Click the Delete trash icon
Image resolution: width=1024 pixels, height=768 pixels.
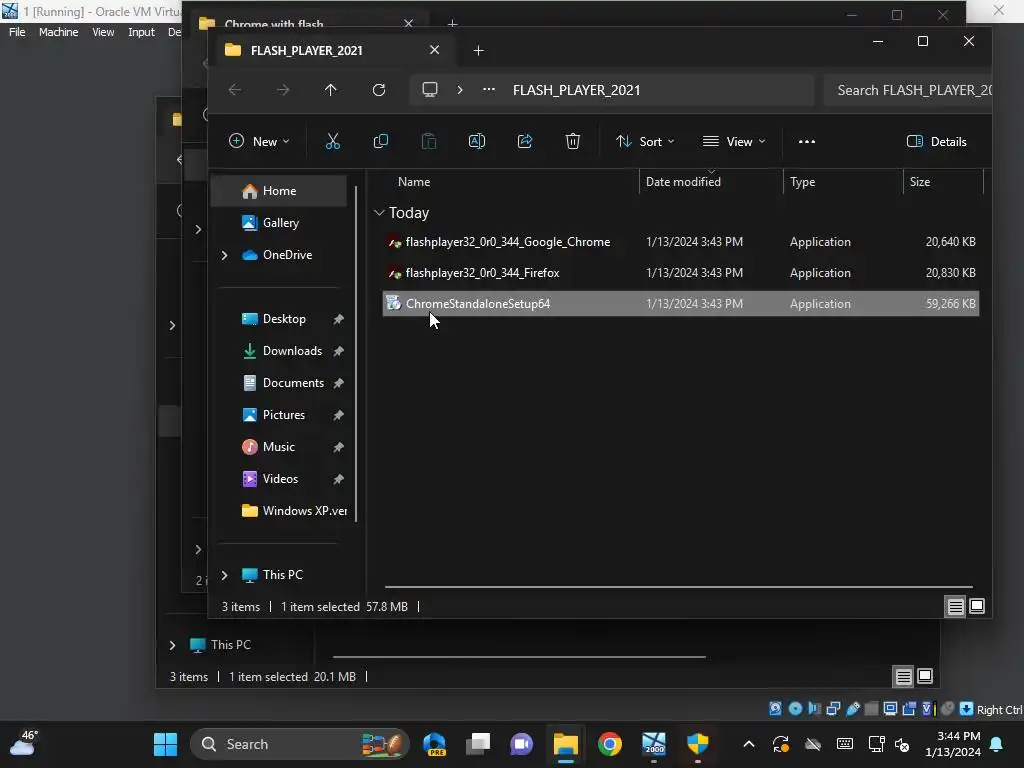coord(573,141)
